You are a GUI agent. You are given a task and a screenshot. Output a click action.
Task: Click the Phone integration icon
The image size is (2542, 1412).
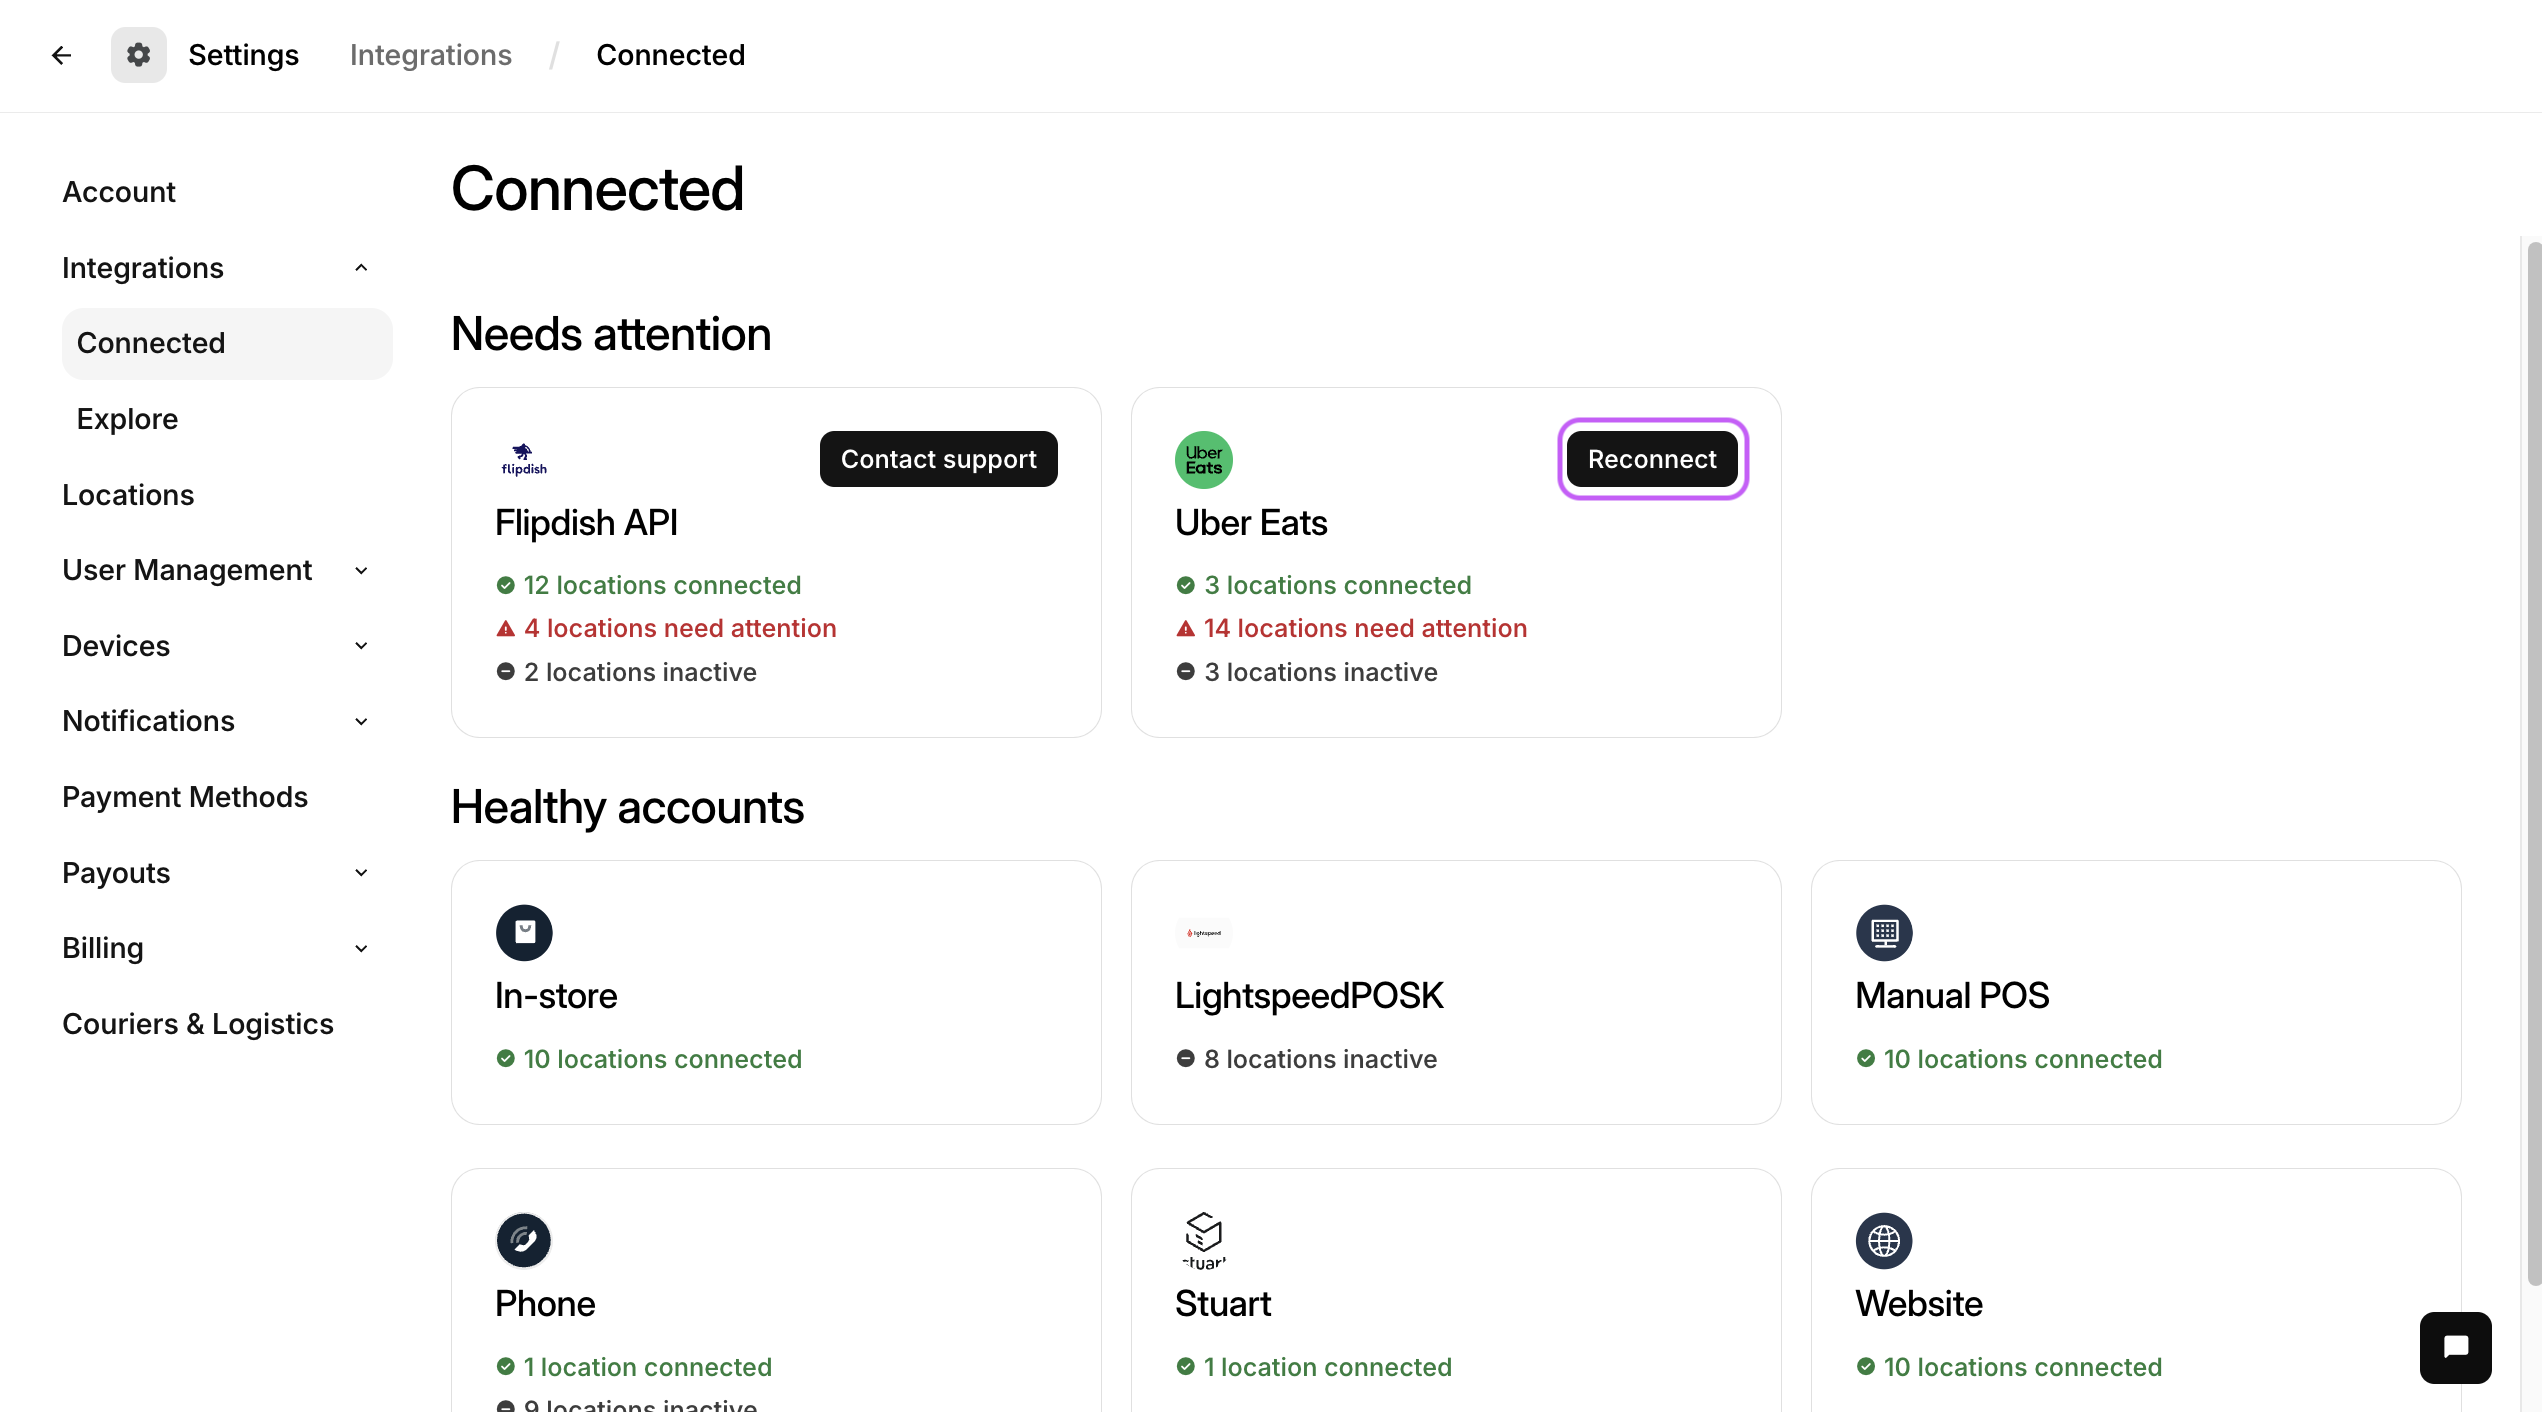tap(524, 1241)
